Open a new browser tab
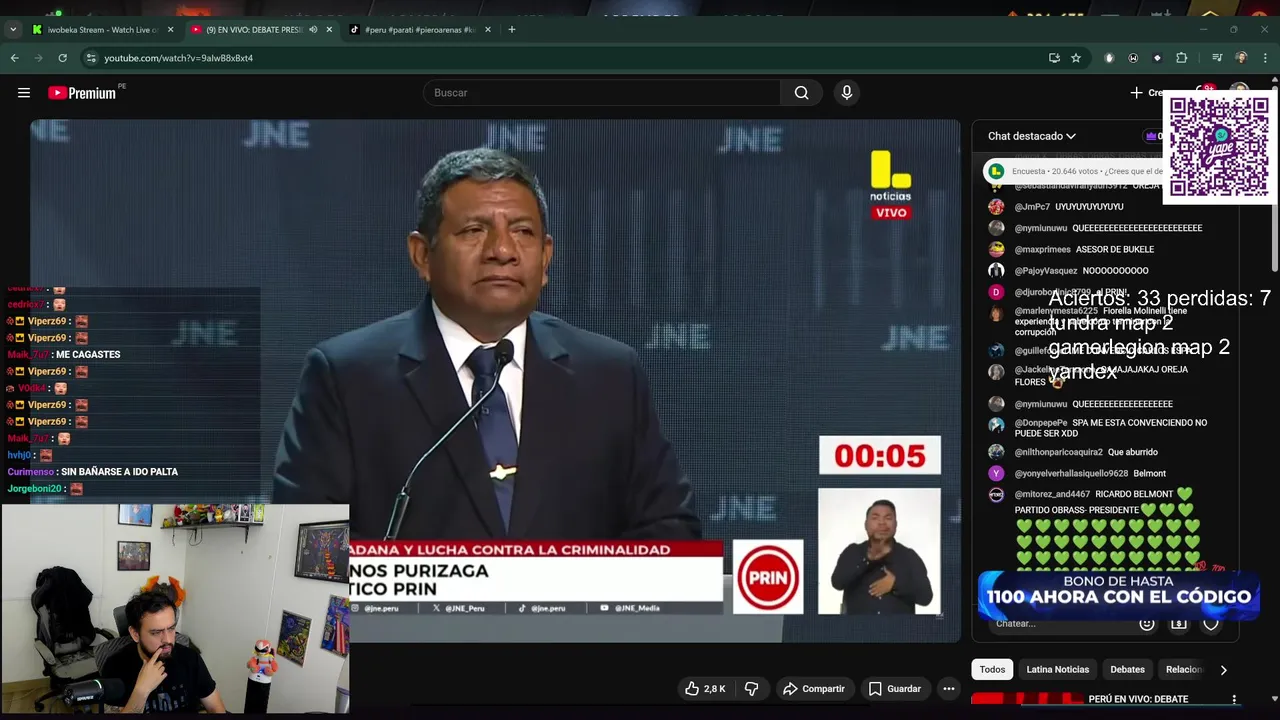Screen dimensions: 1280x720 click(512, 30)
